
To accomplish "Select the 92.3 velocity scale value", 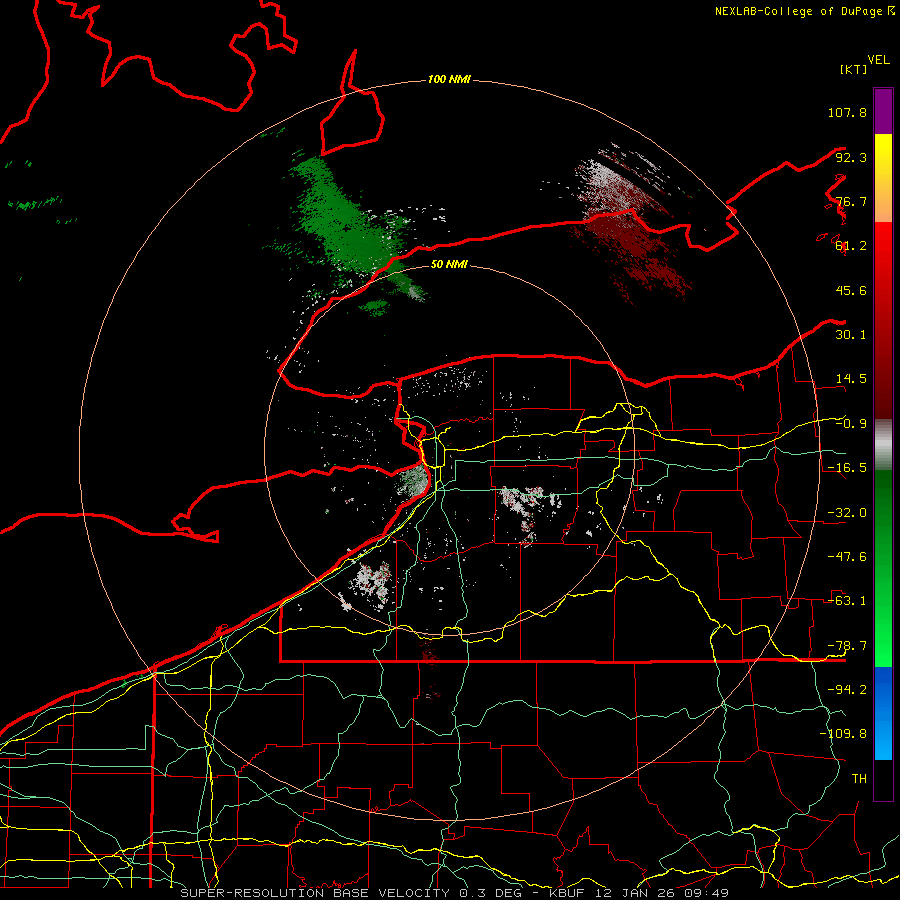I will (851, 157).
